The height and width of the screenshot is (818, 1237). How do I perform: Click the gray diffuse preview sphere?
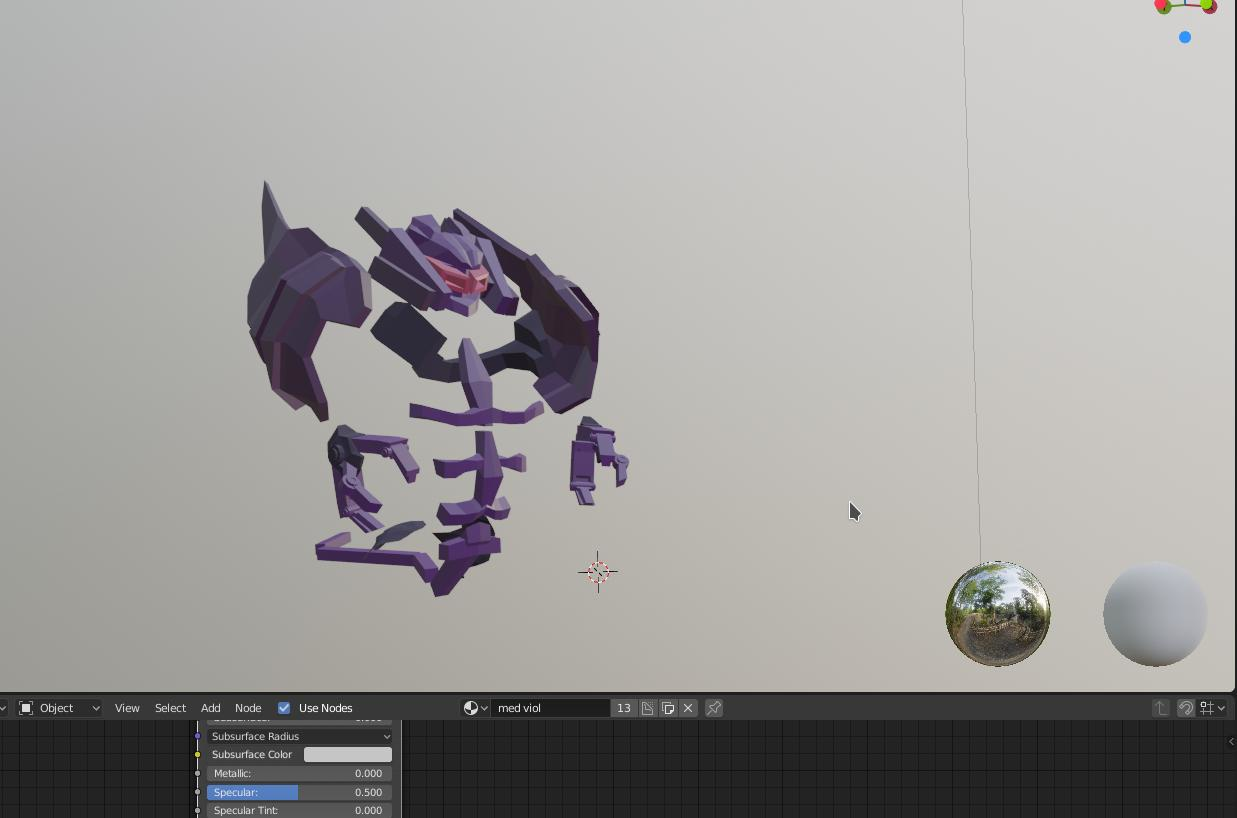click(1155, 614)
